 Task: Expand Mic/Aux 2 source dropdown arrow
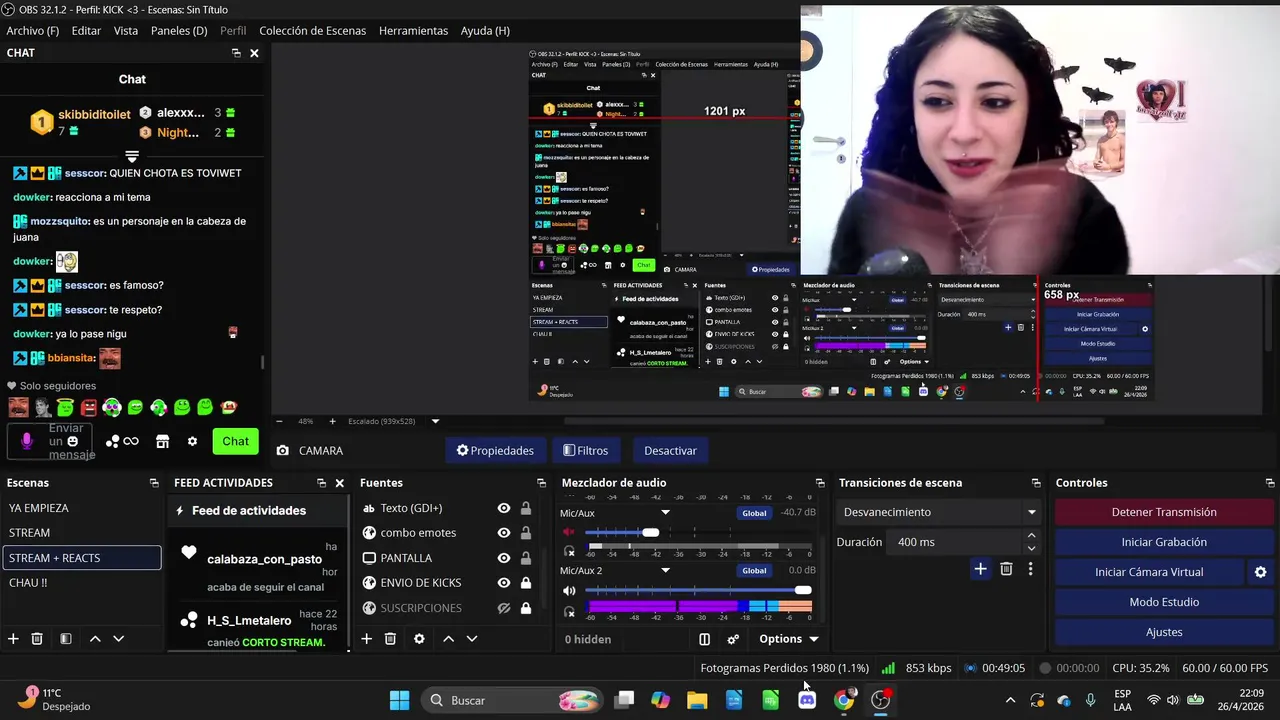click(665, 571)
